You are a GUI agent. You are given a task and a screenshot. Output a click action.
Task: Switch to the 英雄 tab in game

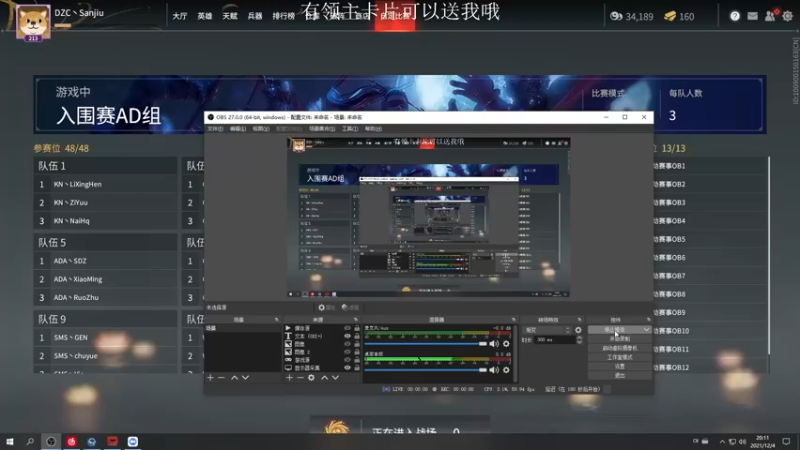205,16
